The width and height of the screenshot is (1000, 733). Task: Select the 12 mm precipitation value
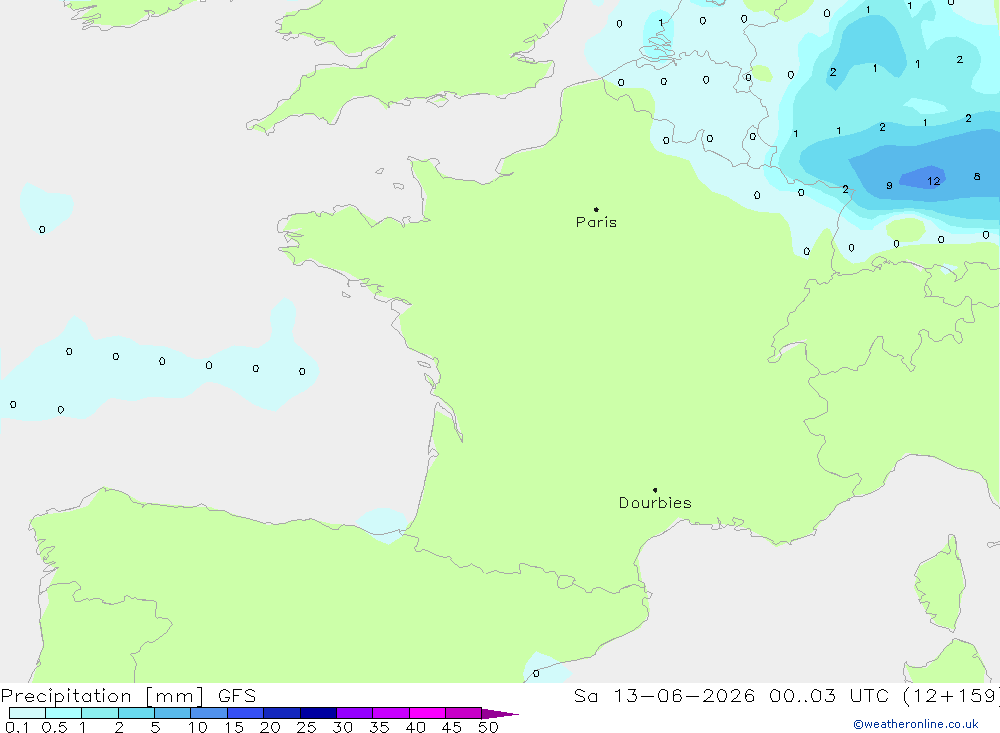pos(934,181)
